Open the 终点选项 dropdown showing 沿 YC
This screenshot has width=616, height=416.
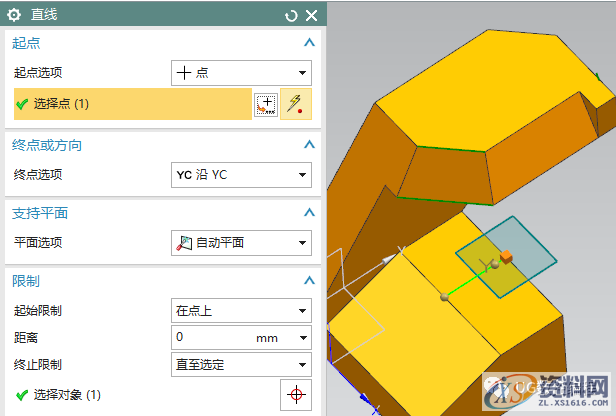coord(241,175)
